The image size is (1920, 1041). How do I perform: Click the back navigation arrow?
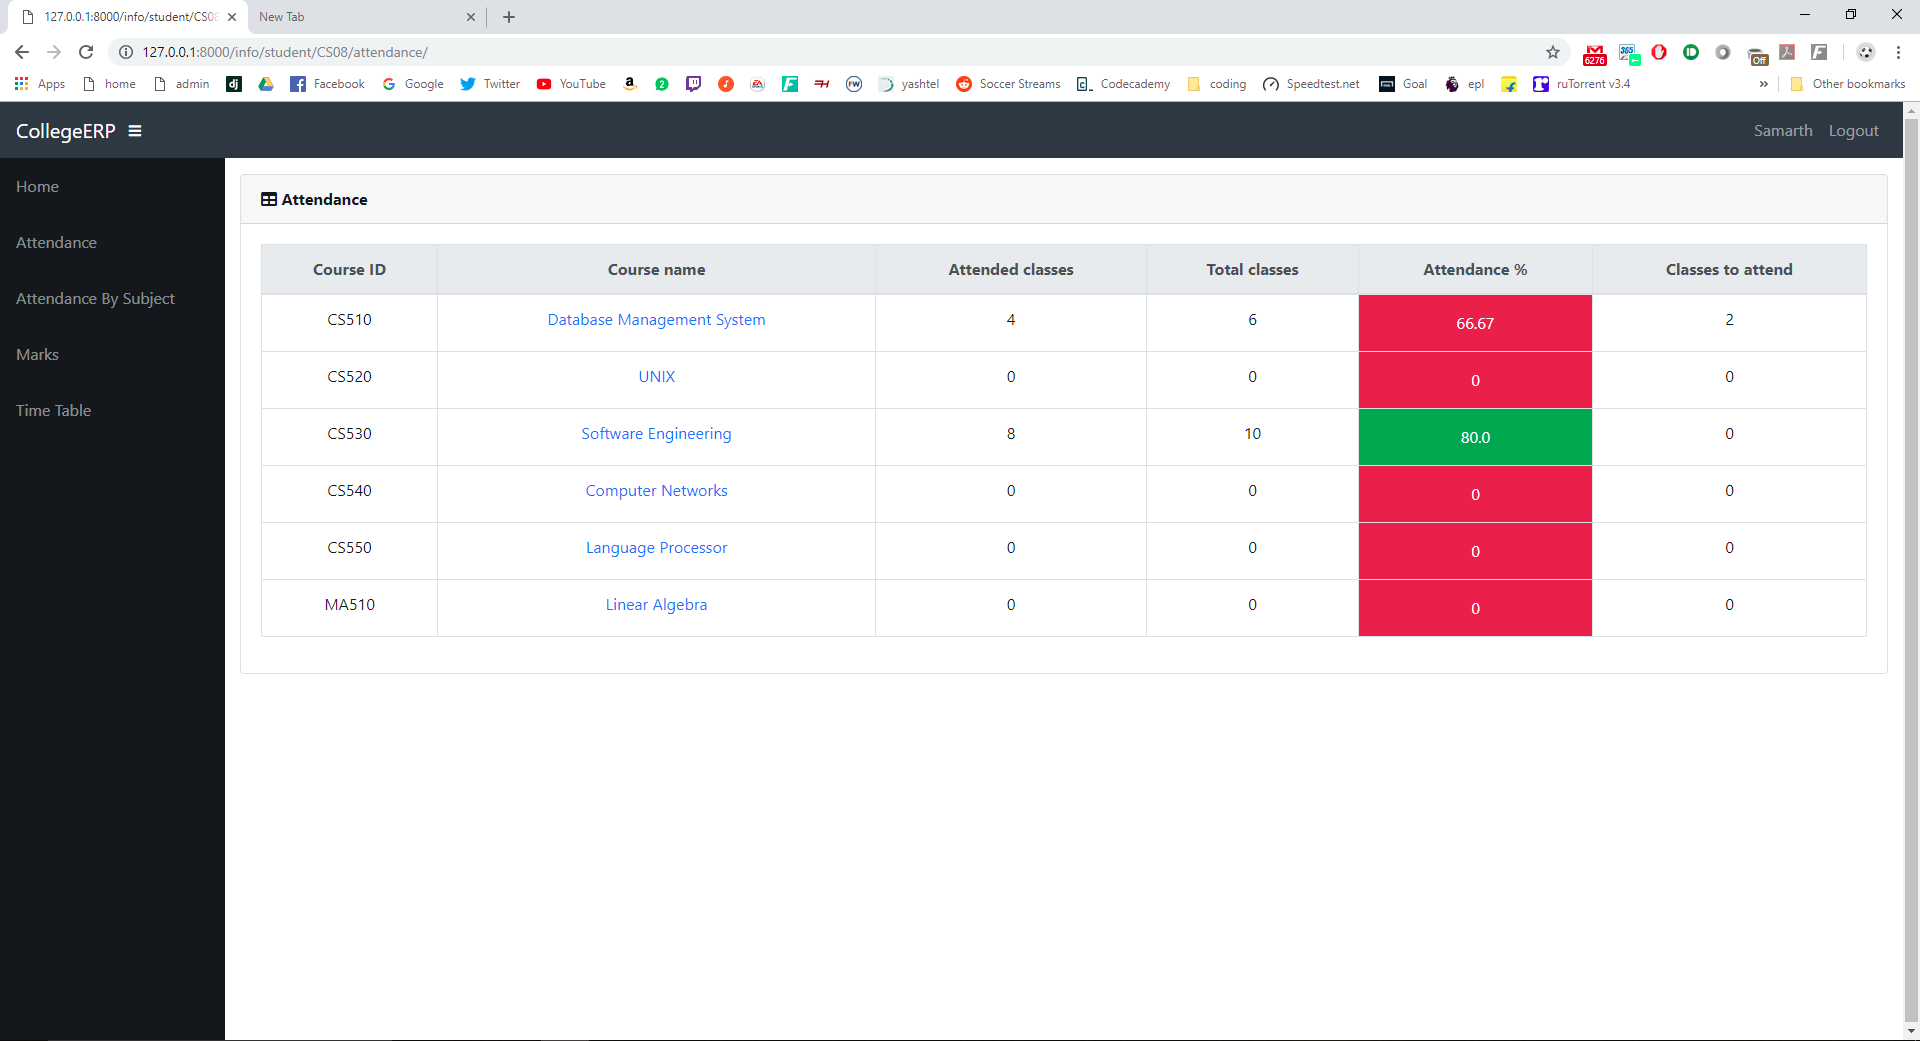pos(22,52)
